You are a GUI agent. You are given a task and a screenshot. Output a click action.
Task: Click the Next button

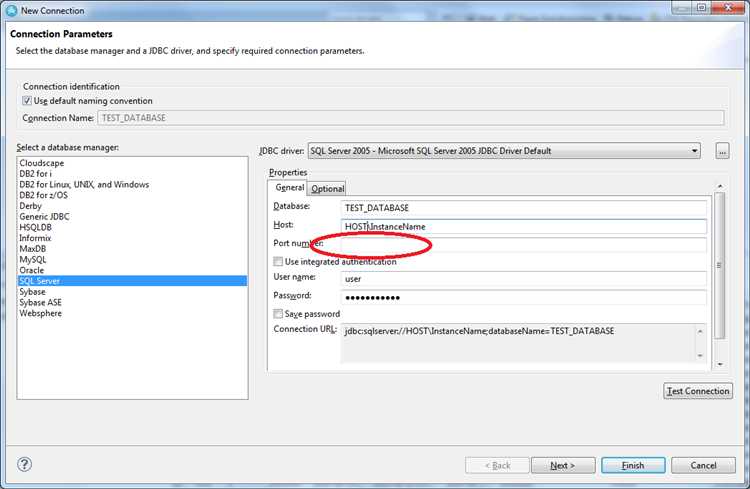click(x=562, y=465)
